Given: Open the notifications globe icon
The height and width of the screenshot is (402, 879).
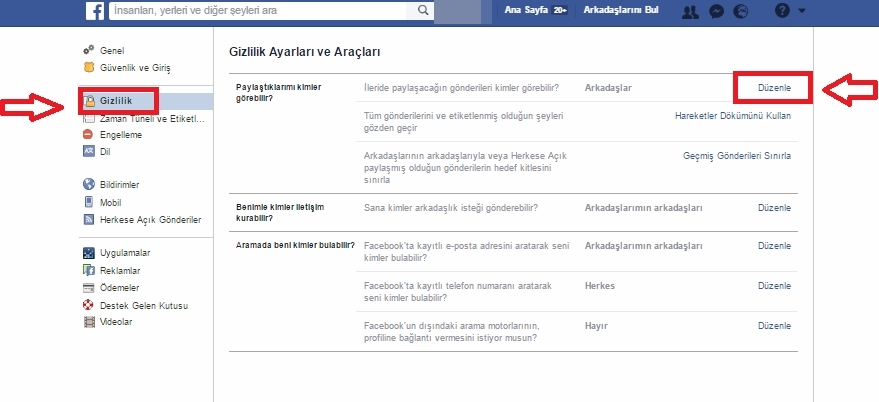Looking at the screenshot, I should click(x=741, y=11).
